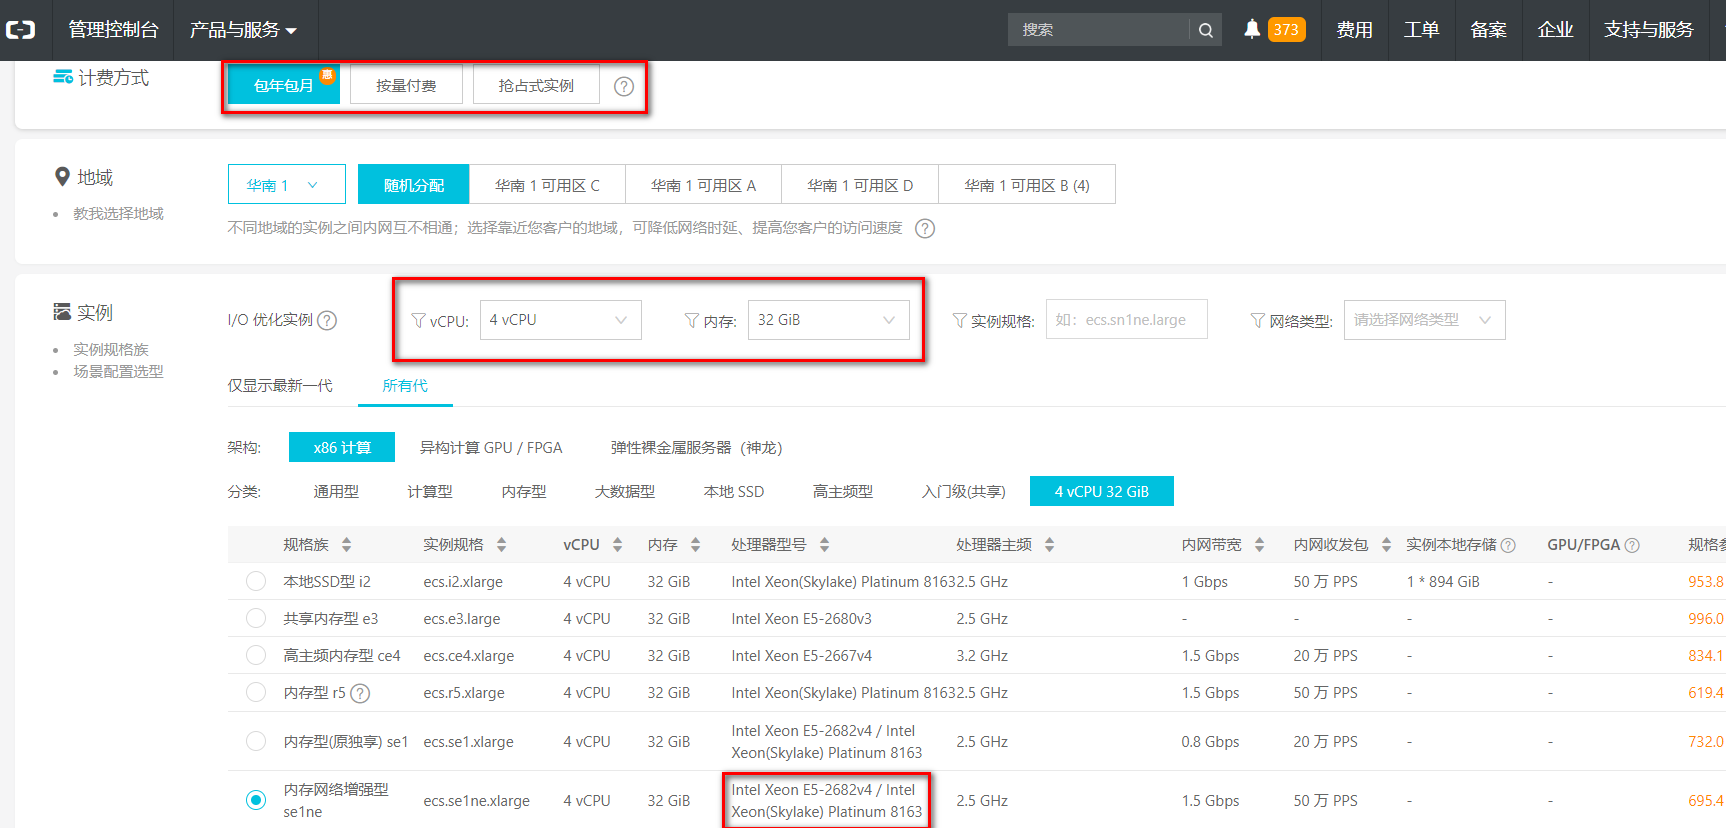1726x828 pixels.
Task: Select radio for 内存网络增强型 se1ne row
Action: (256, 800)
